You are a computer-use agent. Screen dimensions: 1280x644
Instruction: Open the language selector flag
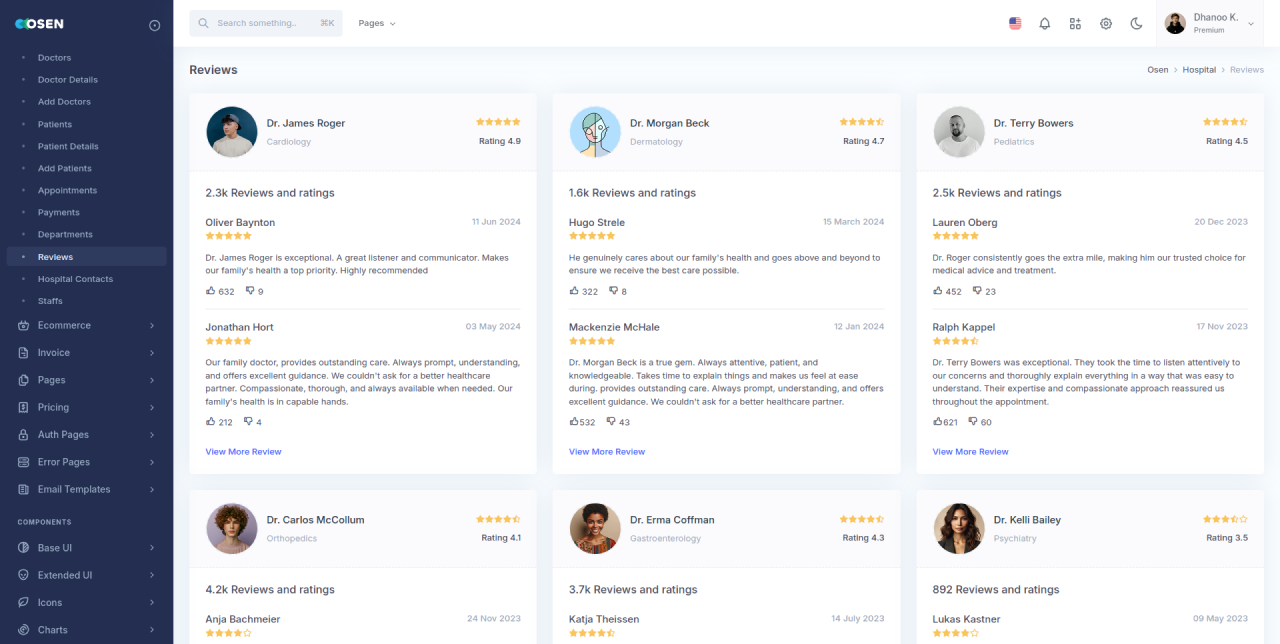[1015, 23]
